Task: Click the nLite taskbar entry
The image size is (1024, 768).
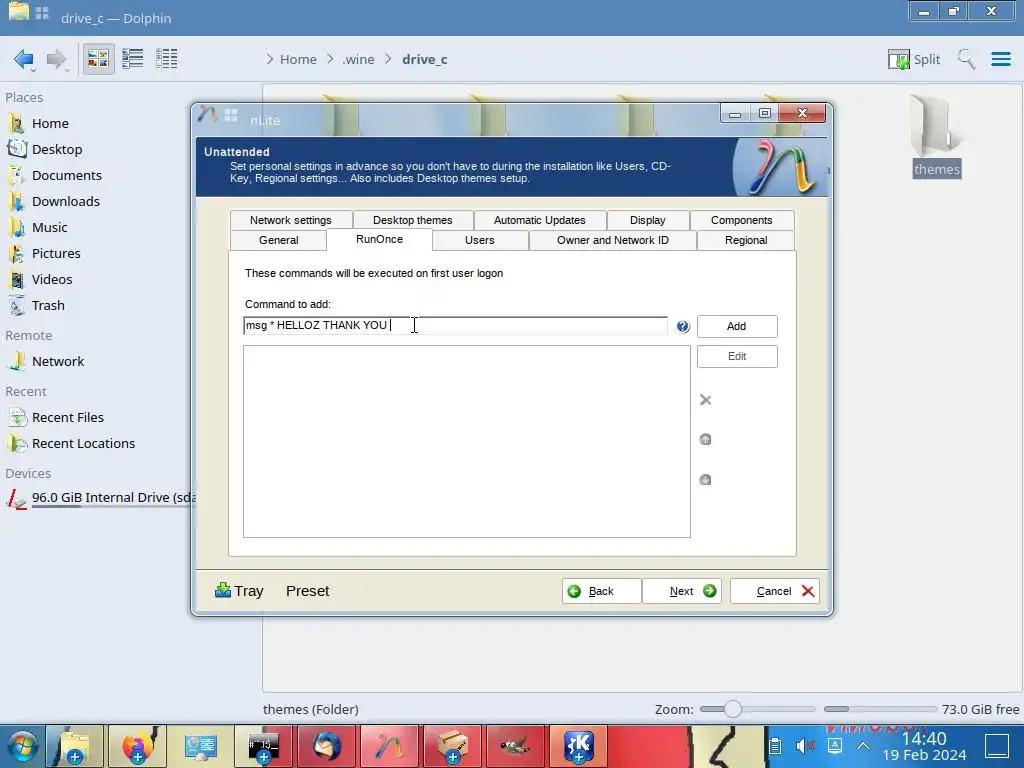Action: 389,746
